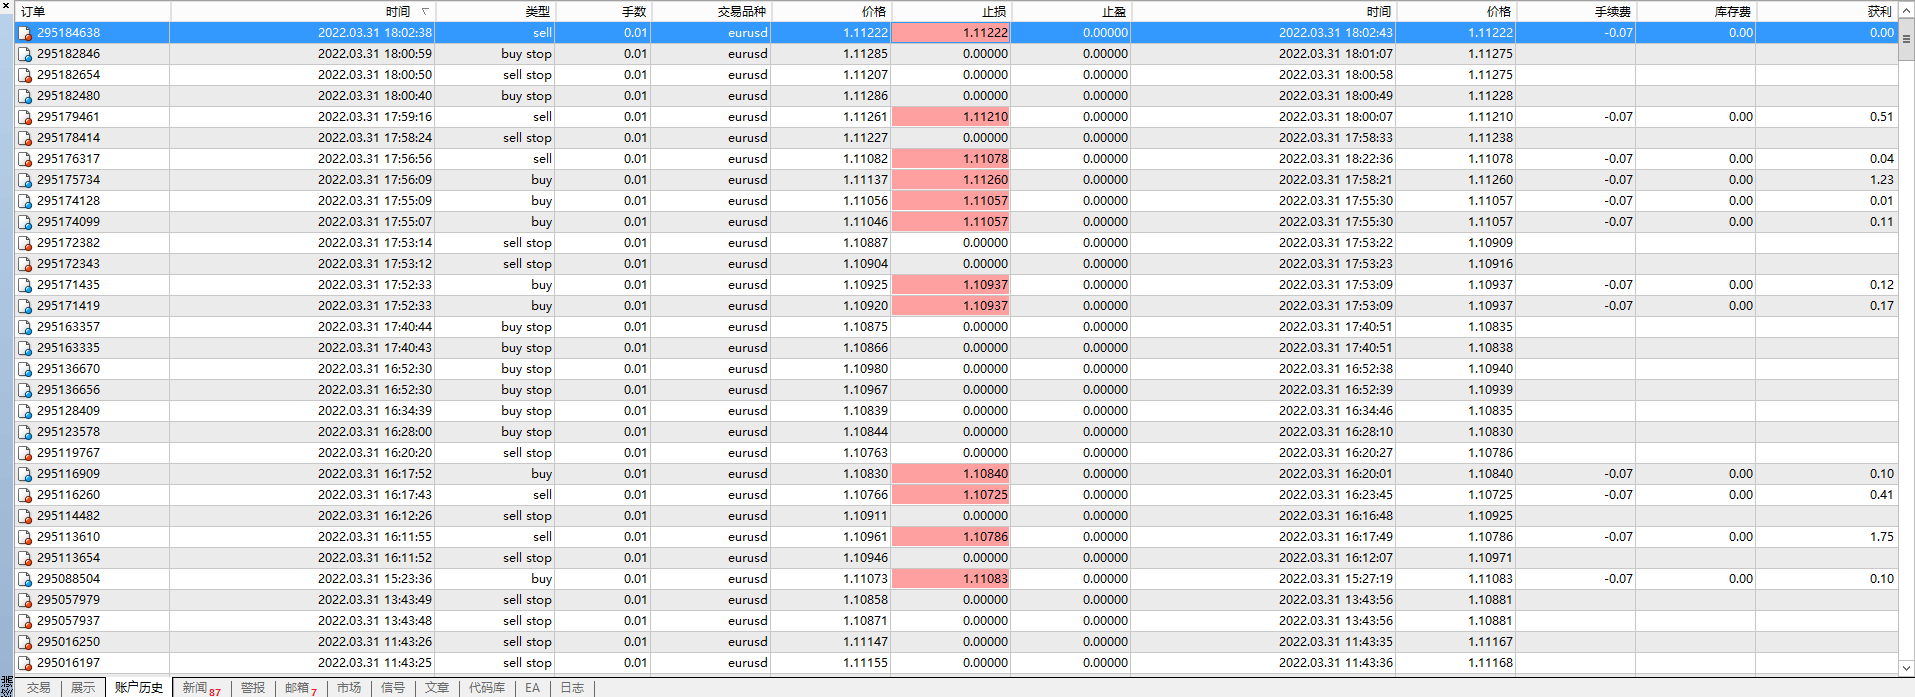Viewport: 1915px width, 697px height.
Task: Sort by the 交易品种 column header
Action: tap(711, 12)
